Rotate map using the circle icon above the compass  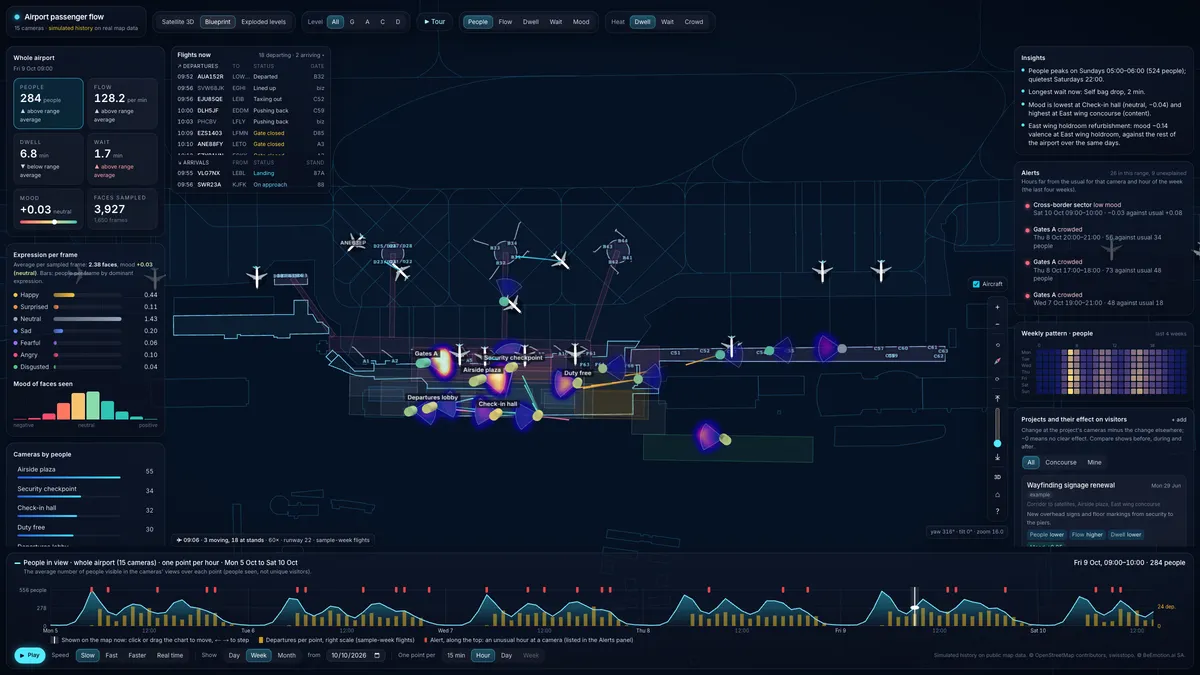[x=997, y=344]
